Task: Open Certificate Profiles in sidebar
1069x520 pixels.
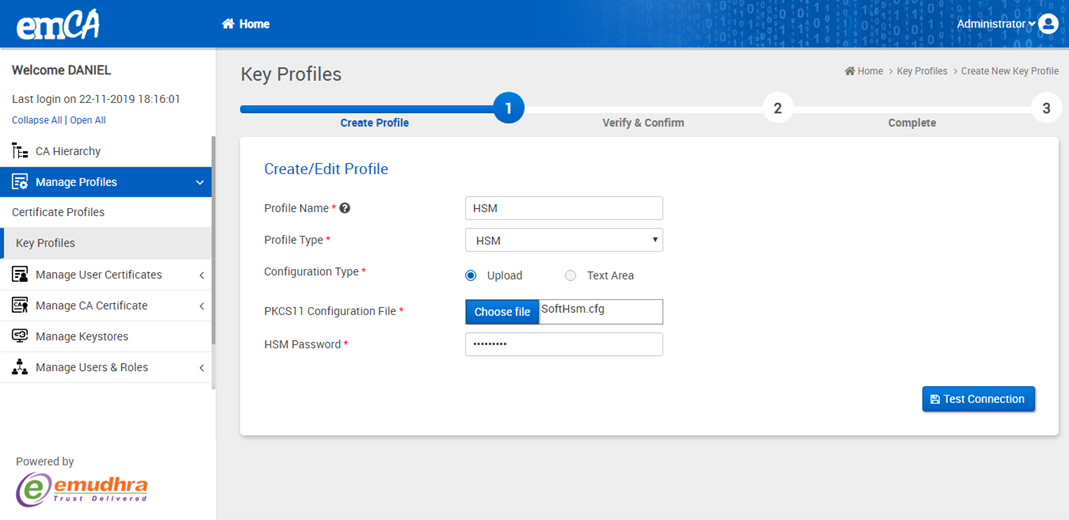Action: pyautogui.click(x=58, y=213)
